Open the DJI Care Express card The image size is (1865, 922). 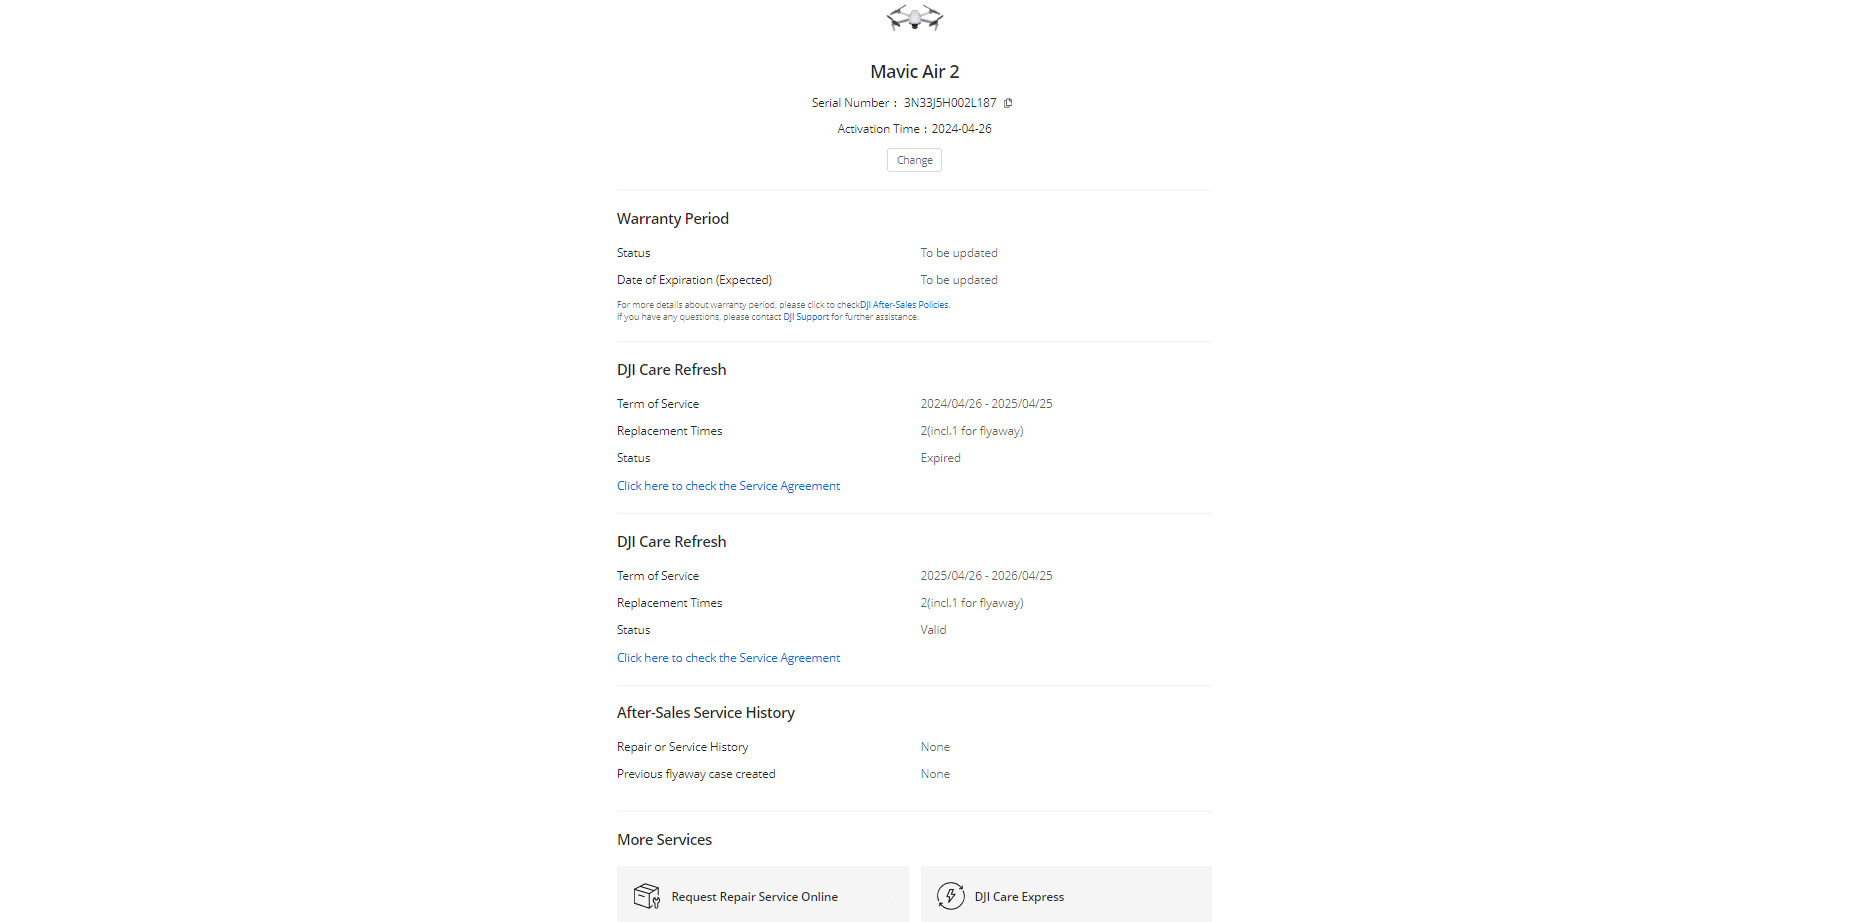click(x=1066, y=896)
